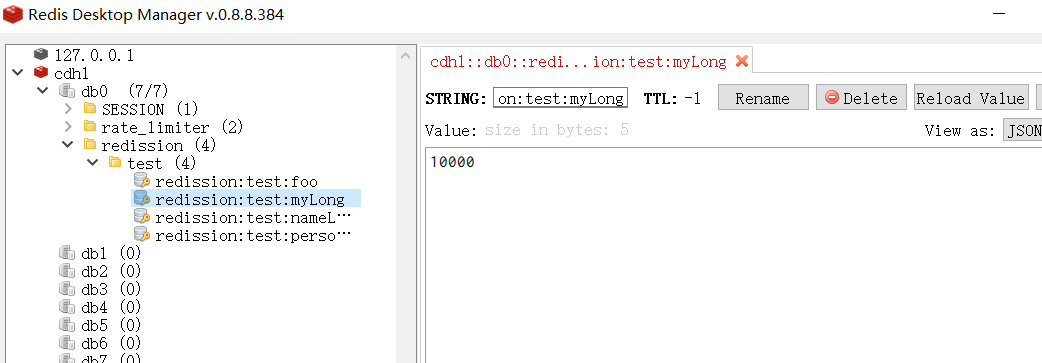This screenshot has width=1042, height=363.
Task: Open key redission:test:myLong
Action: [249, 199]
